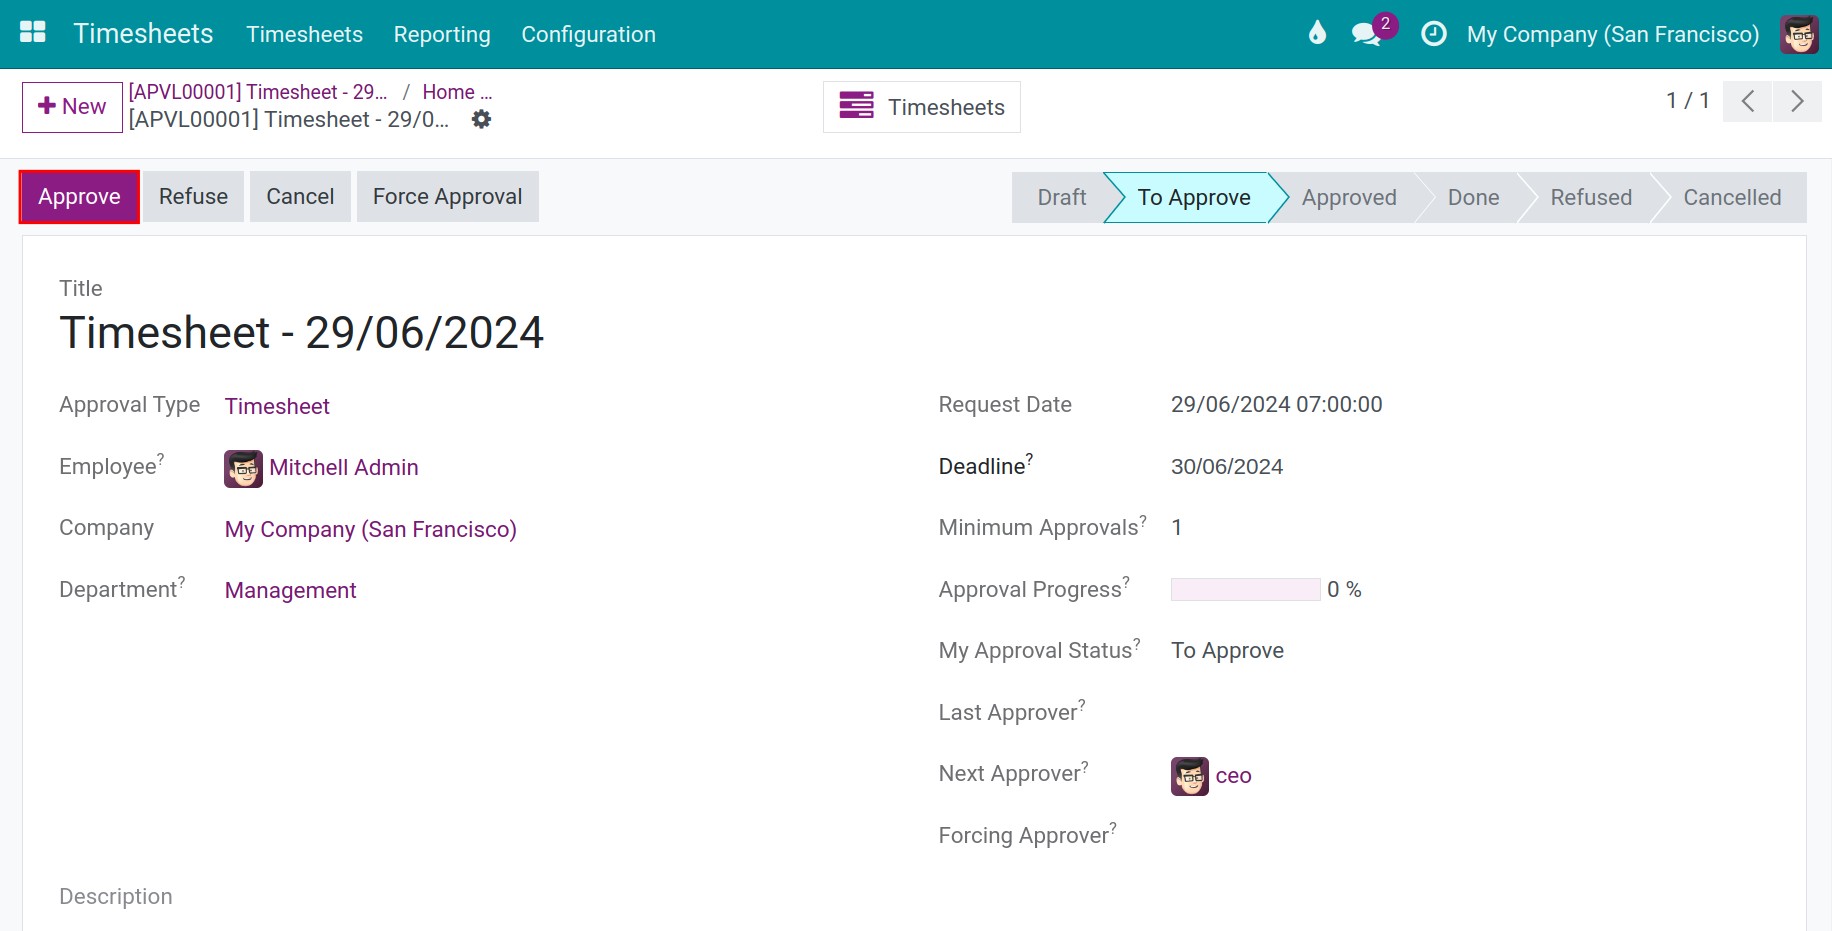Refuse the timesheet request
The width and height of the screenshot is (1832, 931).
(x=193, y=197)
